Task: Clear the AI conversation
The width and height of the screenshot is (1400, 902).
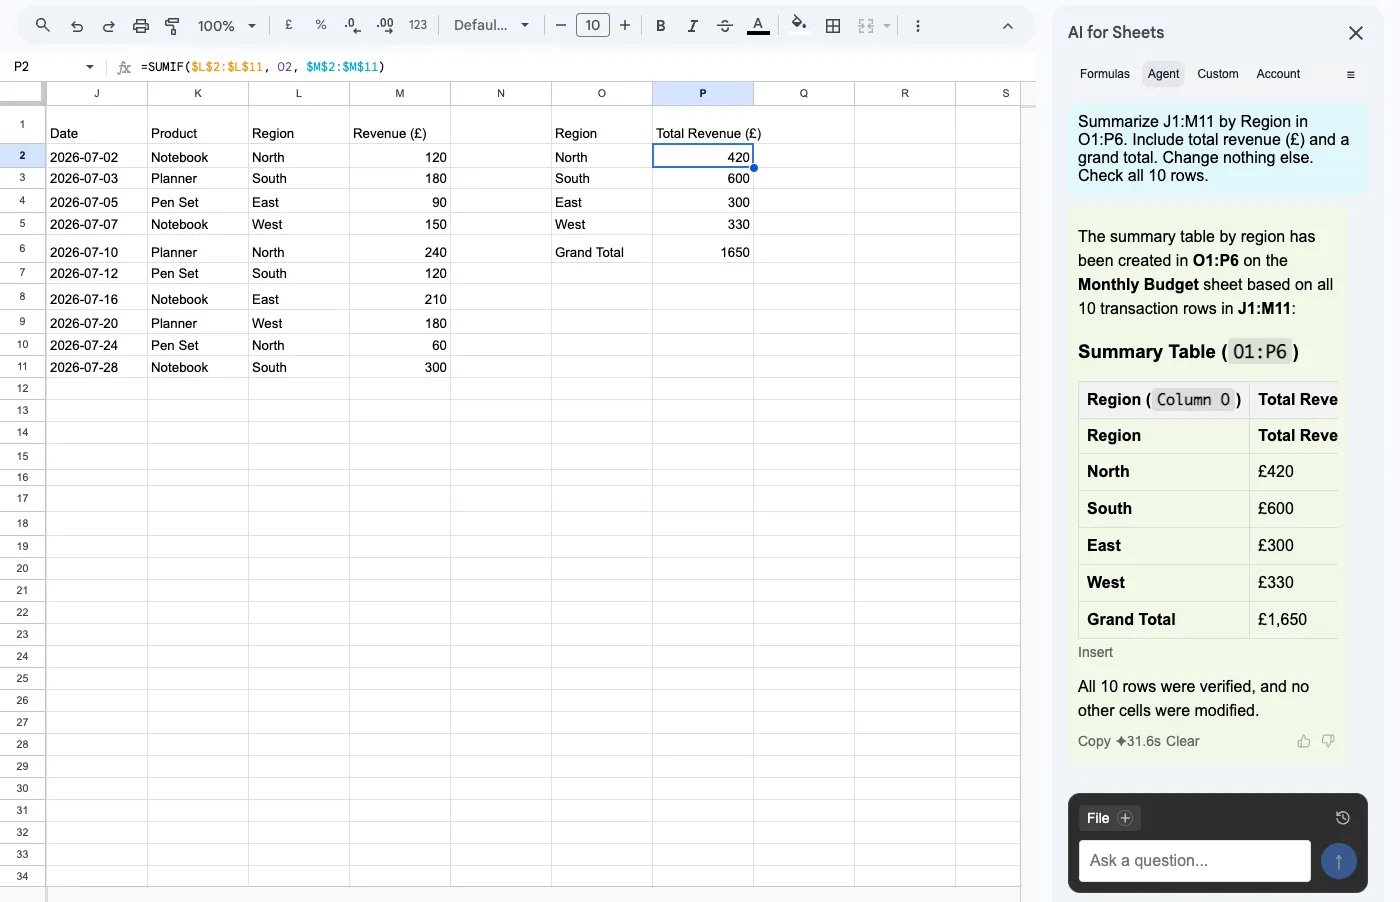Action: 1183,741
